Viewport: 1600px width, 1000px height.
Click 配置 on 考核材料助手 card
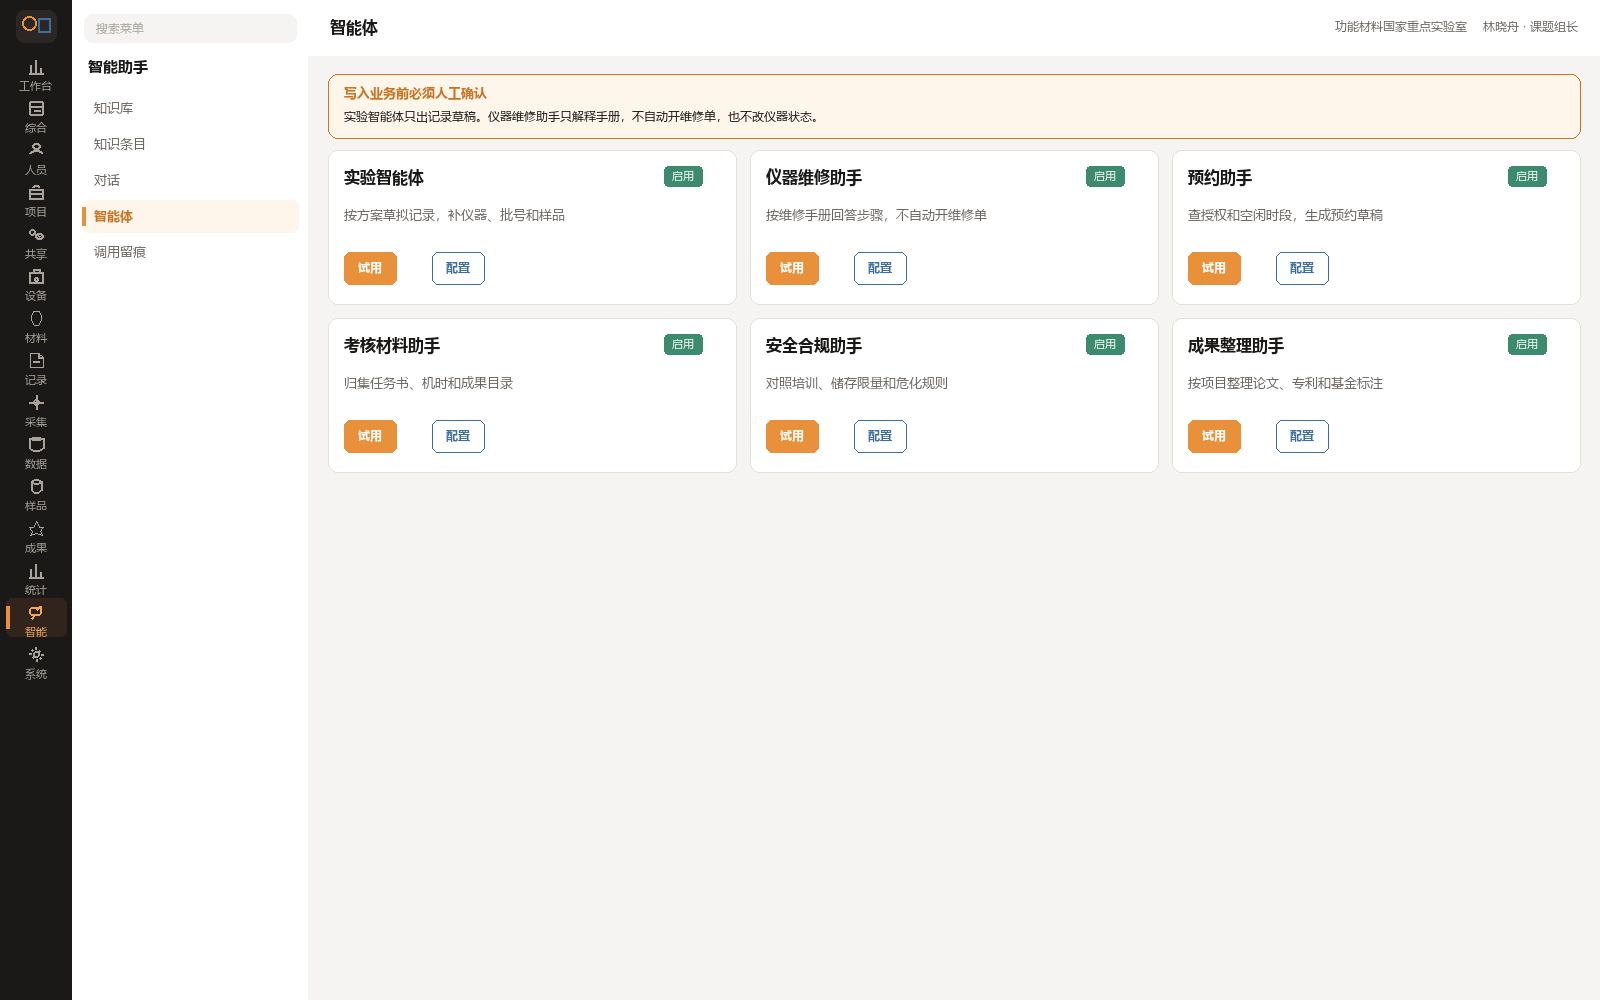point(458,436)
